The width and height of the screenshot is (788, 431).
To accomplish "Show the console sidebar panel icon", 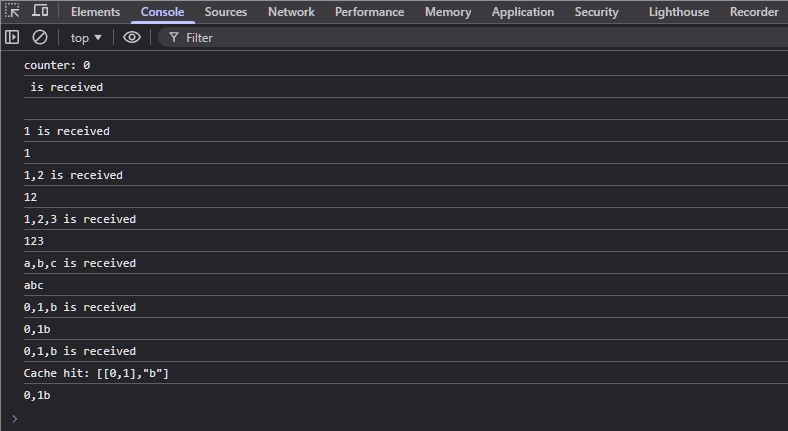I will pos(12,37).
